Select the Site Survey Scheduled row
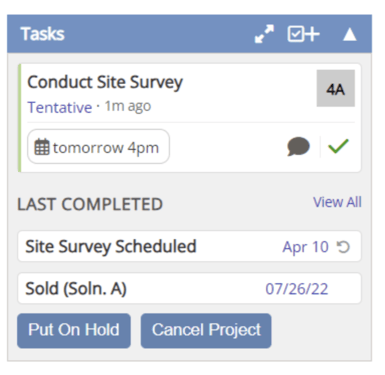 [x=189, y=247]
